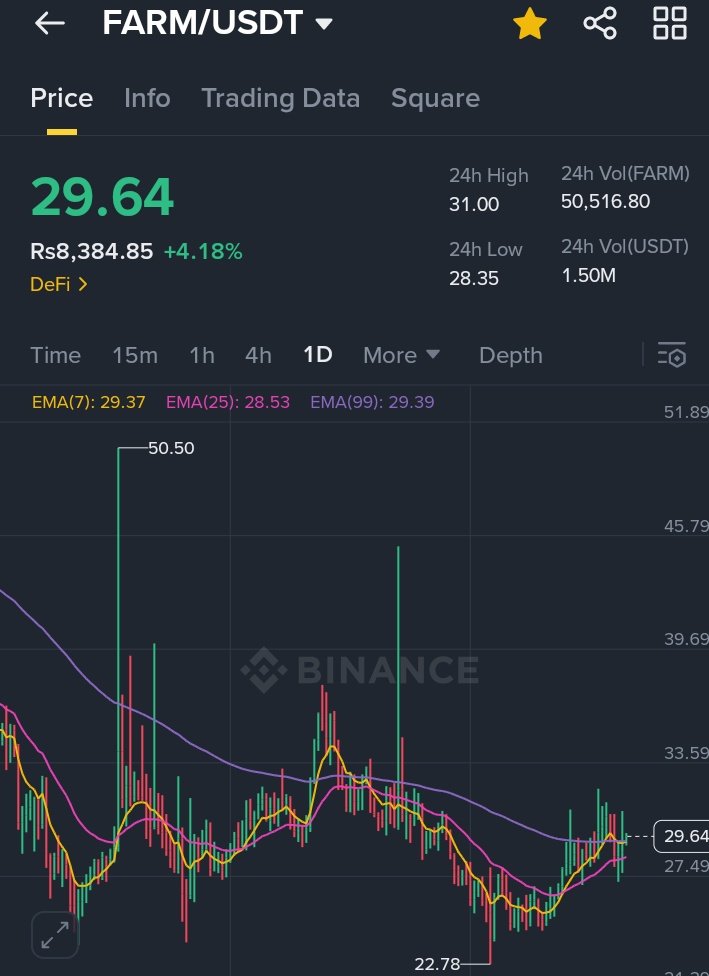Screen dimensions: 709x976
Task: Tap the 24h Vol(FARM) value 50,516.80
Action: click(x=606, y=201)
